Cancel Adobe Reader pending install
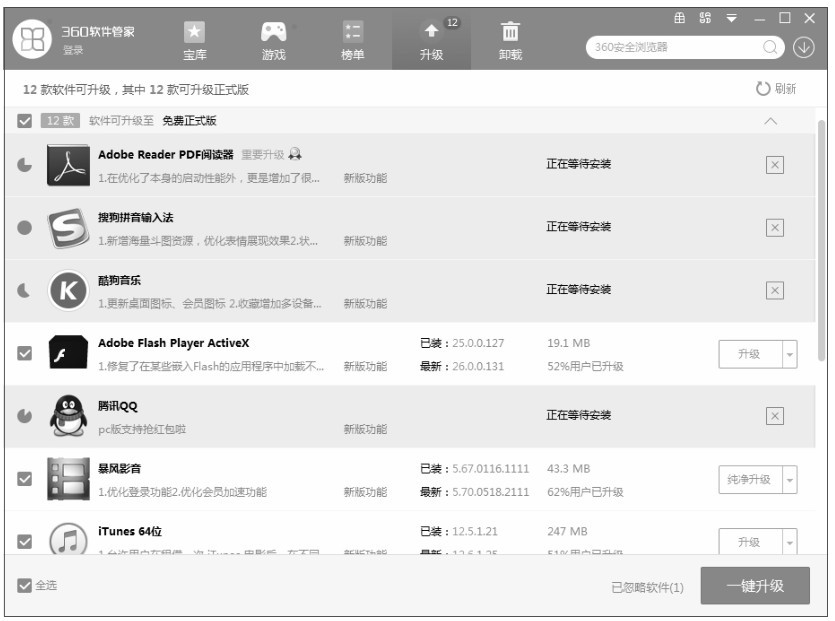This screenshot has height=621, width=835. pos(775,165)
